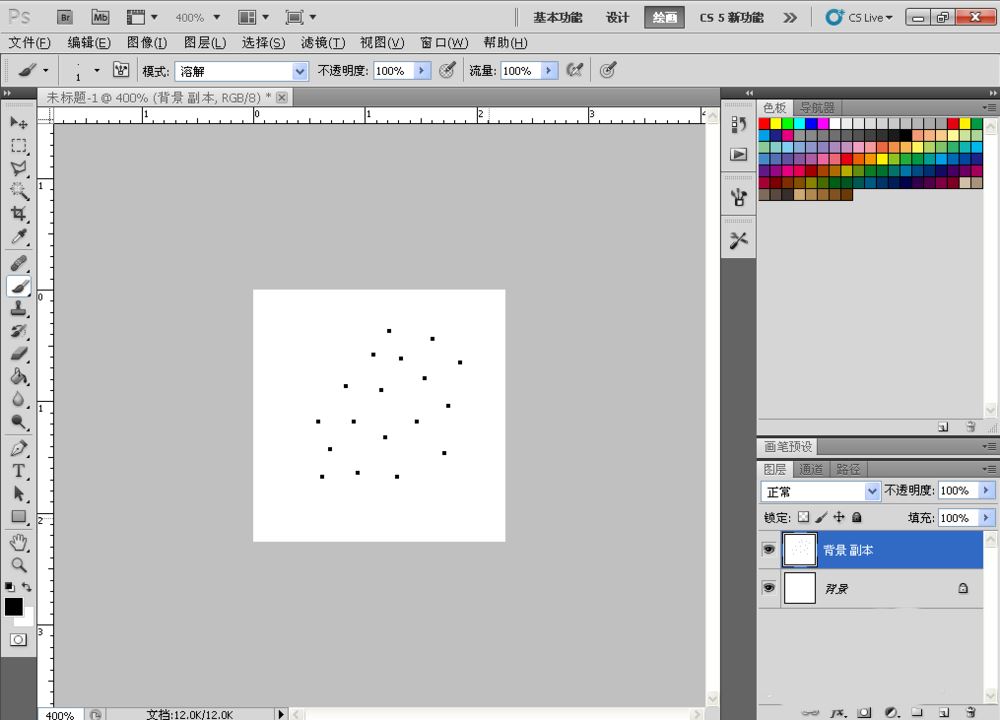The image size is (1000, 720).
Task: Enable airbrush mode next to flow
Action: [x=575, y=70]
